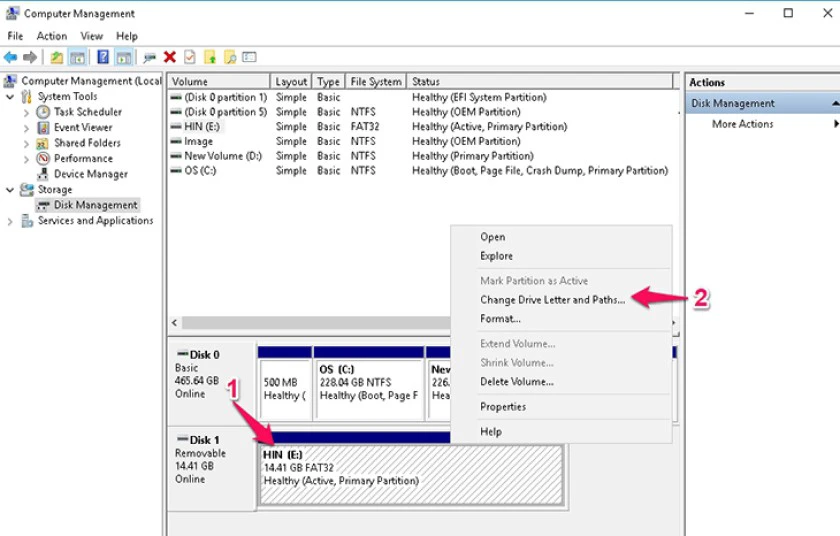The width and height of the screenshot is (840, 536).
Task: Open the Action menu
Action: 51,36
